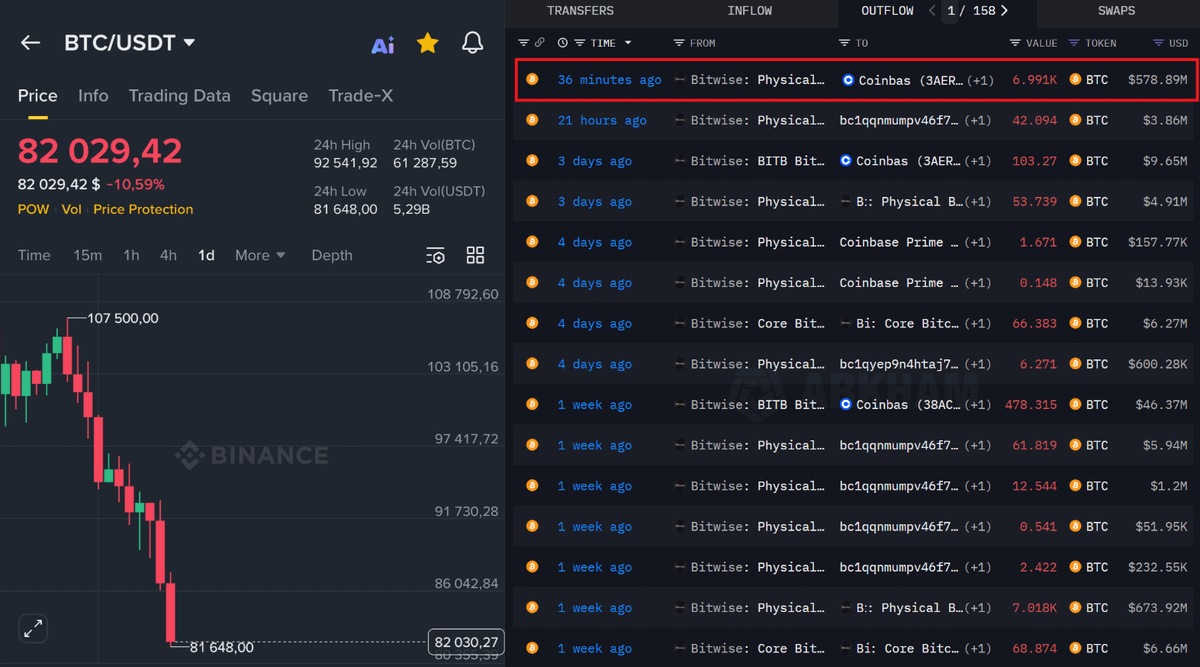Go to previous page arrow before 1 / 158
This screenshot has width=1200, height=667.
pyautogui.click(x=932, y=11)
